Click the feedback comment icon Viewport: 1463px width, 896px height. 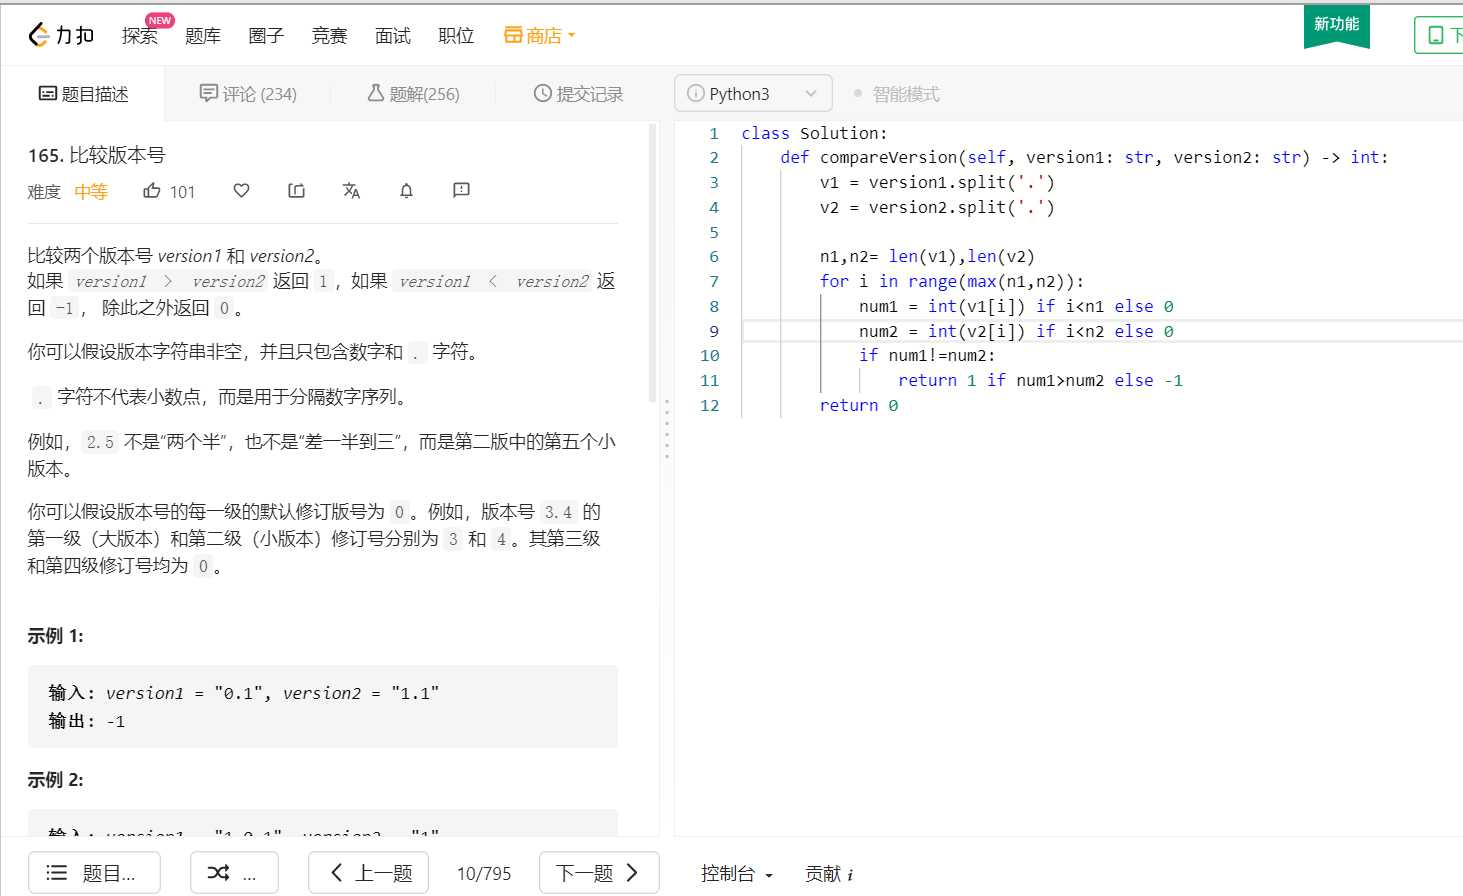pyautogui.click(x=461, y=190)
